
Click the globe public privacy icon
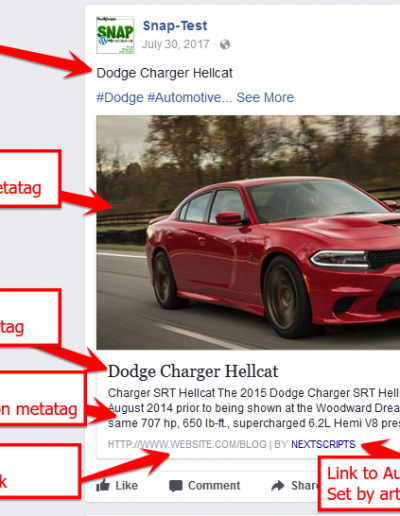click(225, 44)
